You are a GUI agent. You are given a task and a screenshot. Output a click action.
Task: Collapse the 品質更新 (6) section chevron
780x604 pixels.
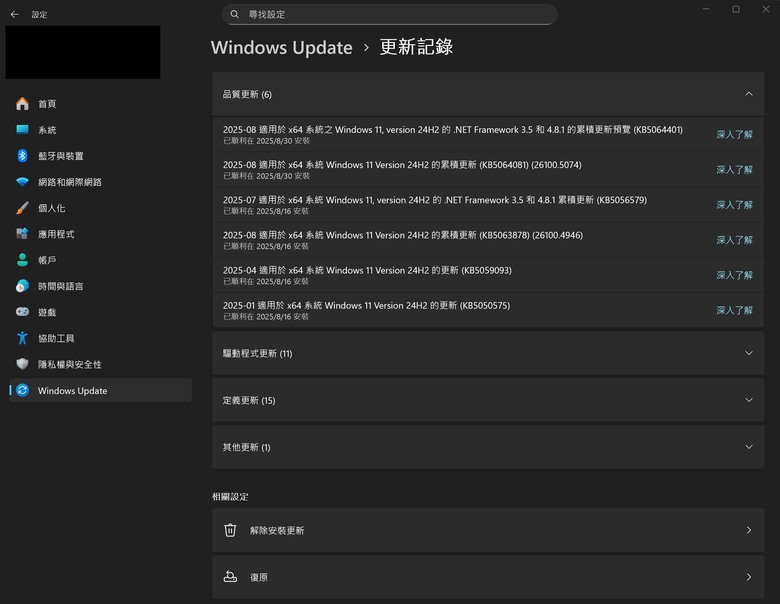[x=749, y=94]
